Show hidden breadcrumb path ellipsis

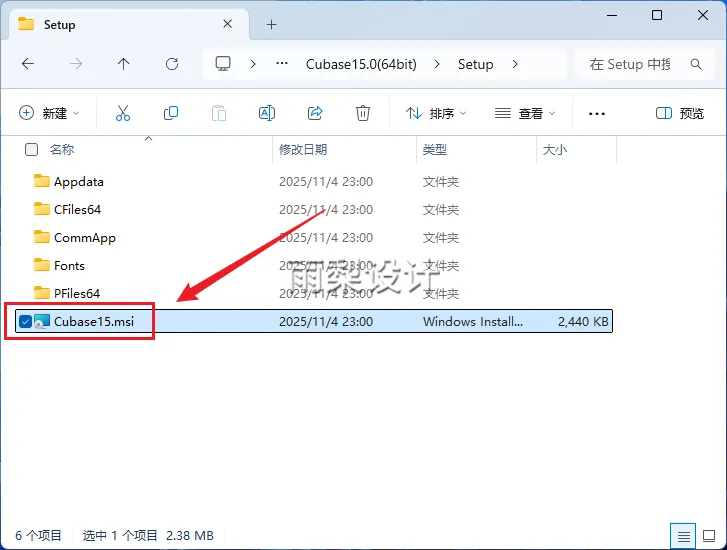(x=282, y=64)
